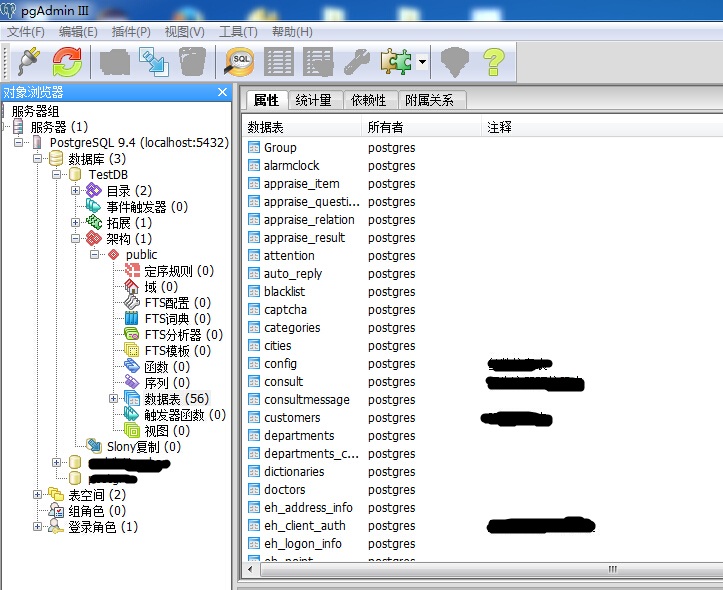Click the 注释 column header
The image size is (723, 590).
[602, 127]
